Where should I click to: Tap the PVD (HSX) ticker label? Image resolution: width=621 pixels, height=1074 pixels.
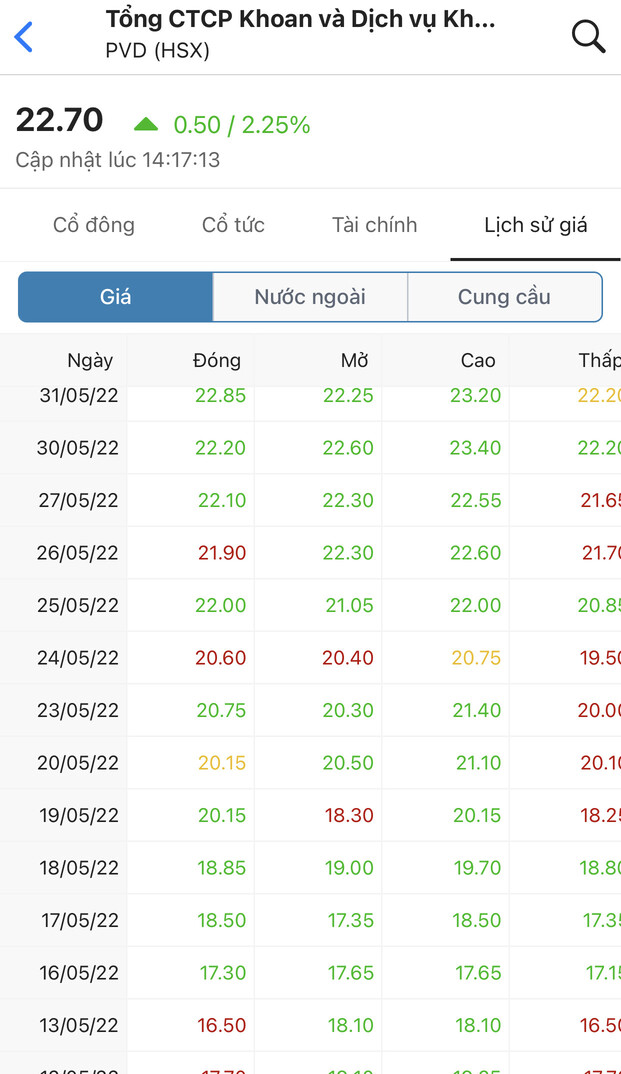(x=157, y=50)
